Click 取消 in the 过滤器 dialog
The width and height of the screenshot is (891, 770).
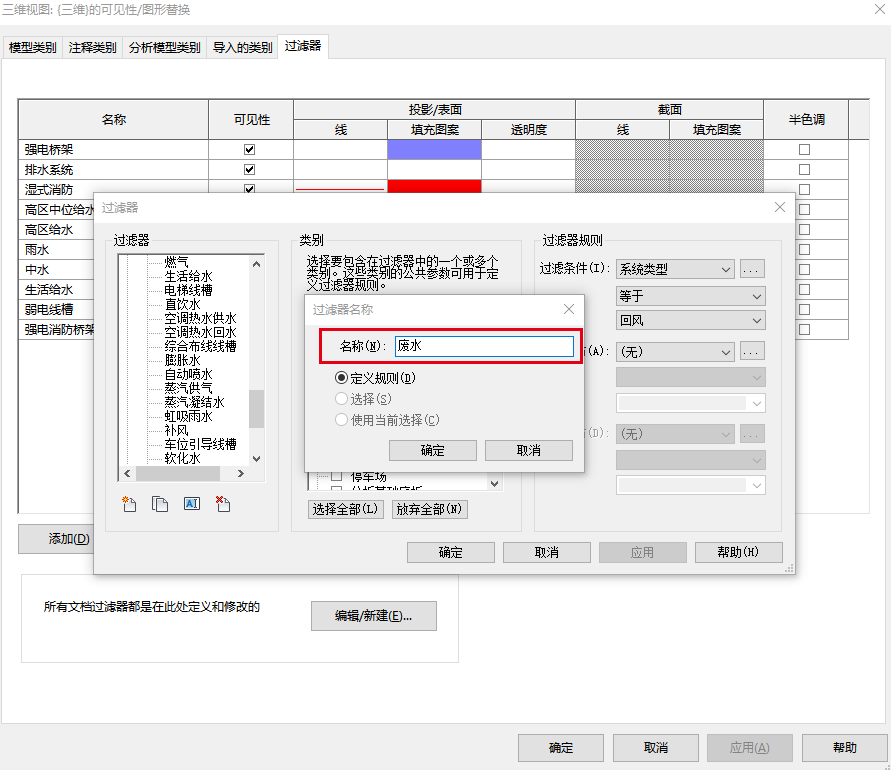tap(547, 552)
